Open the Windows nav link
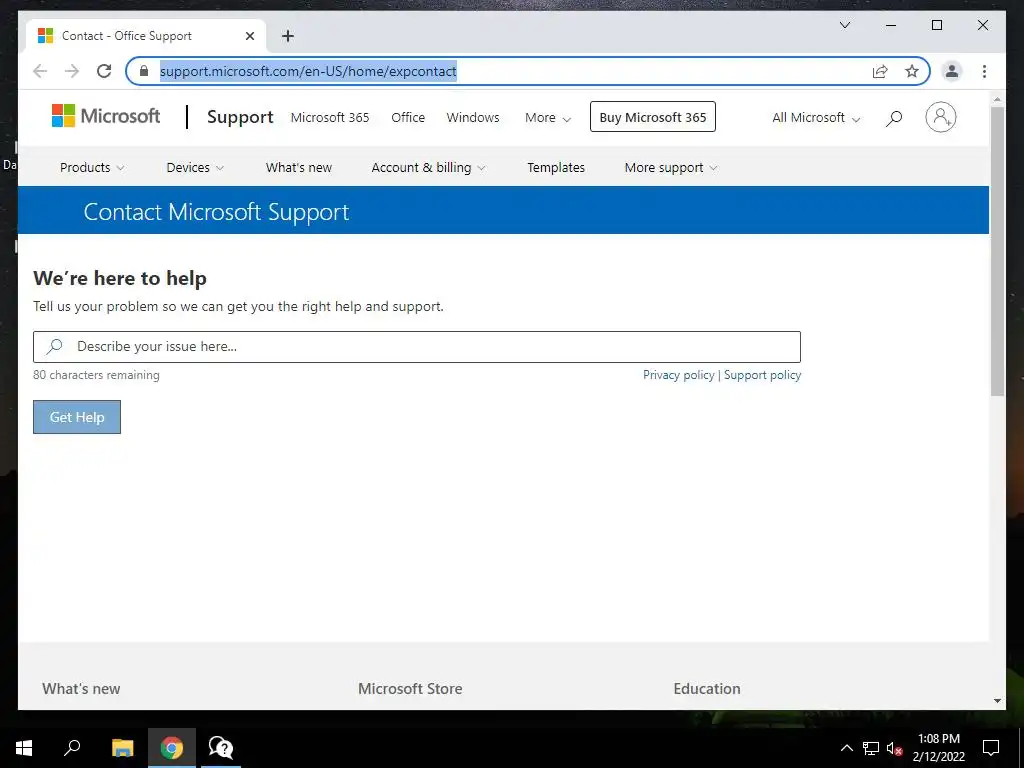Viewport: 1024px width, 768px height. click(x=473, y=118)
